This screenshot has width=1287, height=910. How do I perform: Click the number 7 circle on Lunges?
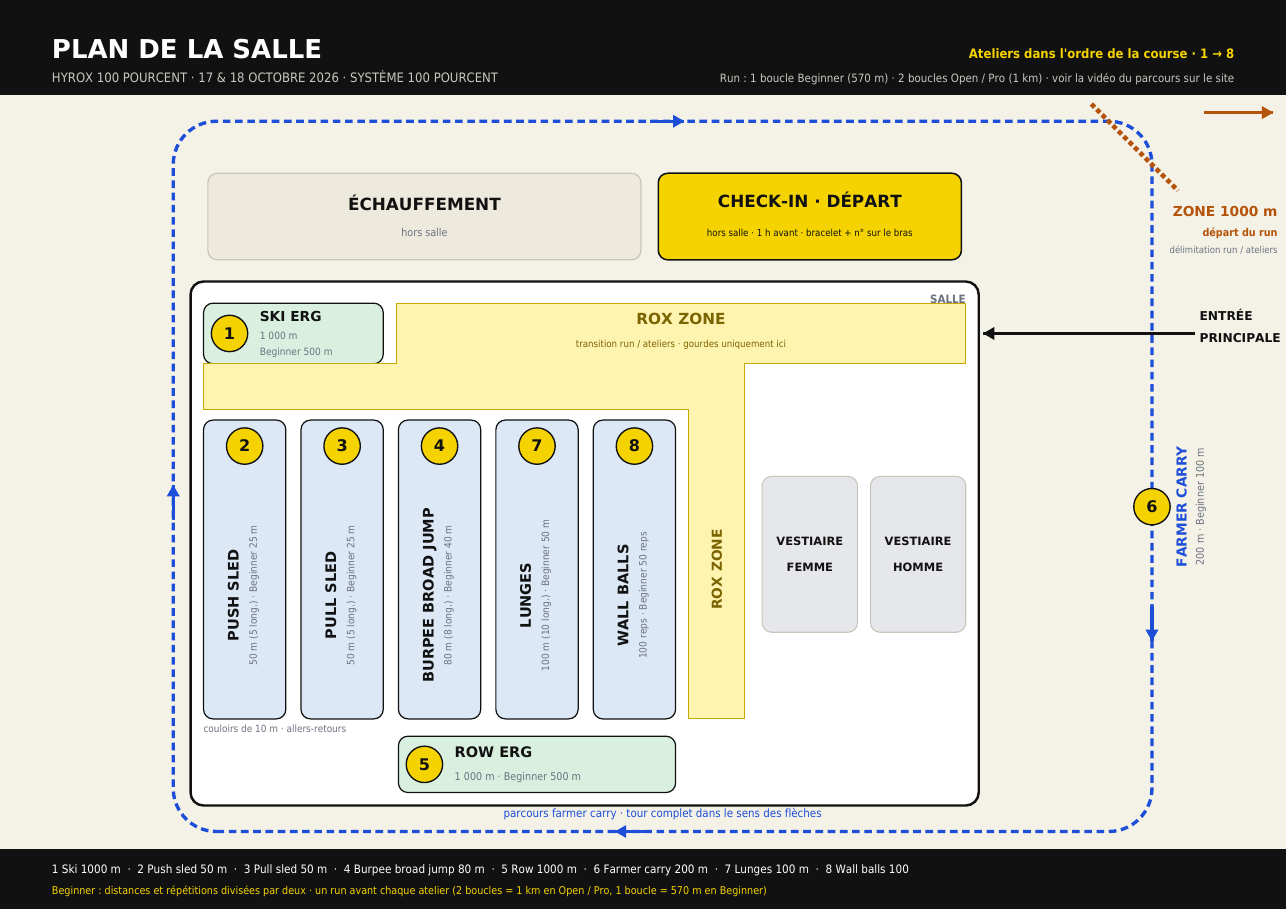(x=537, y=446)
